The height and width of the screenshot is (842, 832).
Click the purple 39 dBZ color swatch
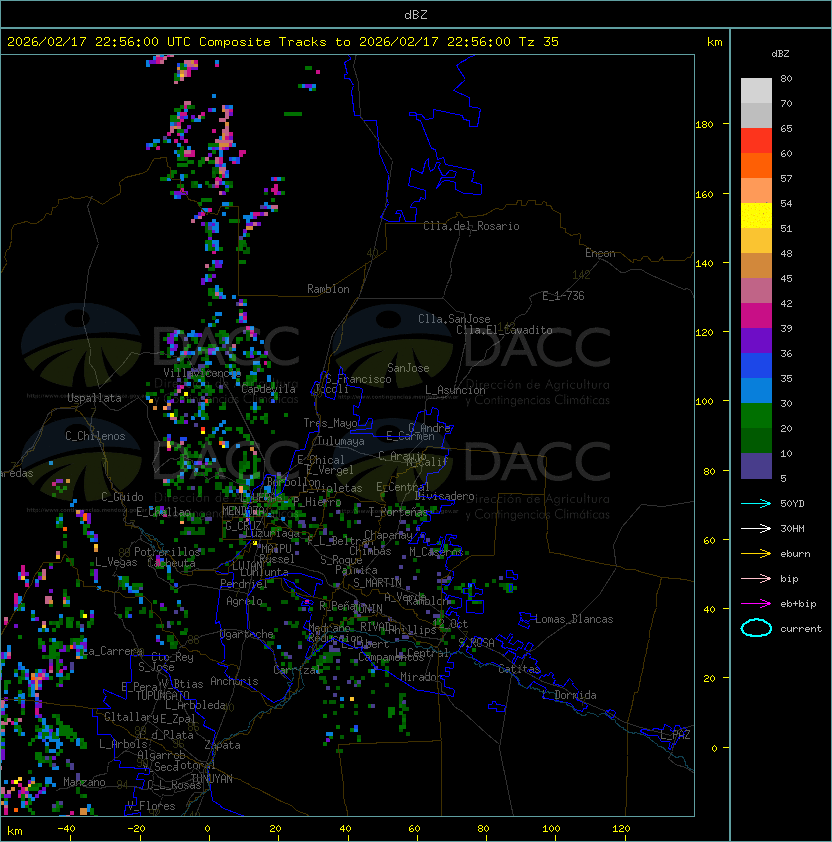756,340
